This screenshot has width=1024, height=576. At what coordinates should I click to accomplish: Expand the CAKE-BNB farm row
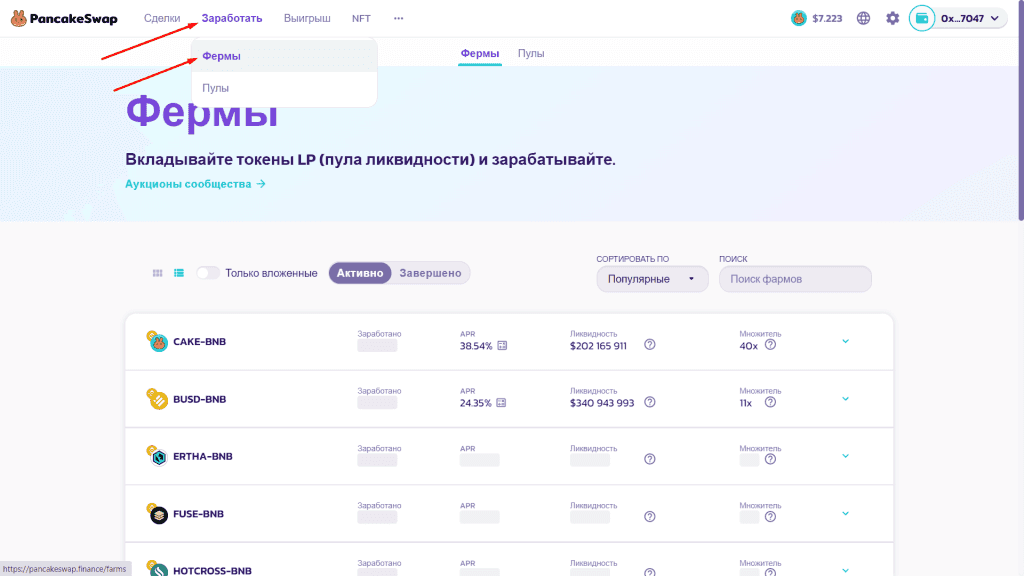pyautogui.click(x=845, y=342)
